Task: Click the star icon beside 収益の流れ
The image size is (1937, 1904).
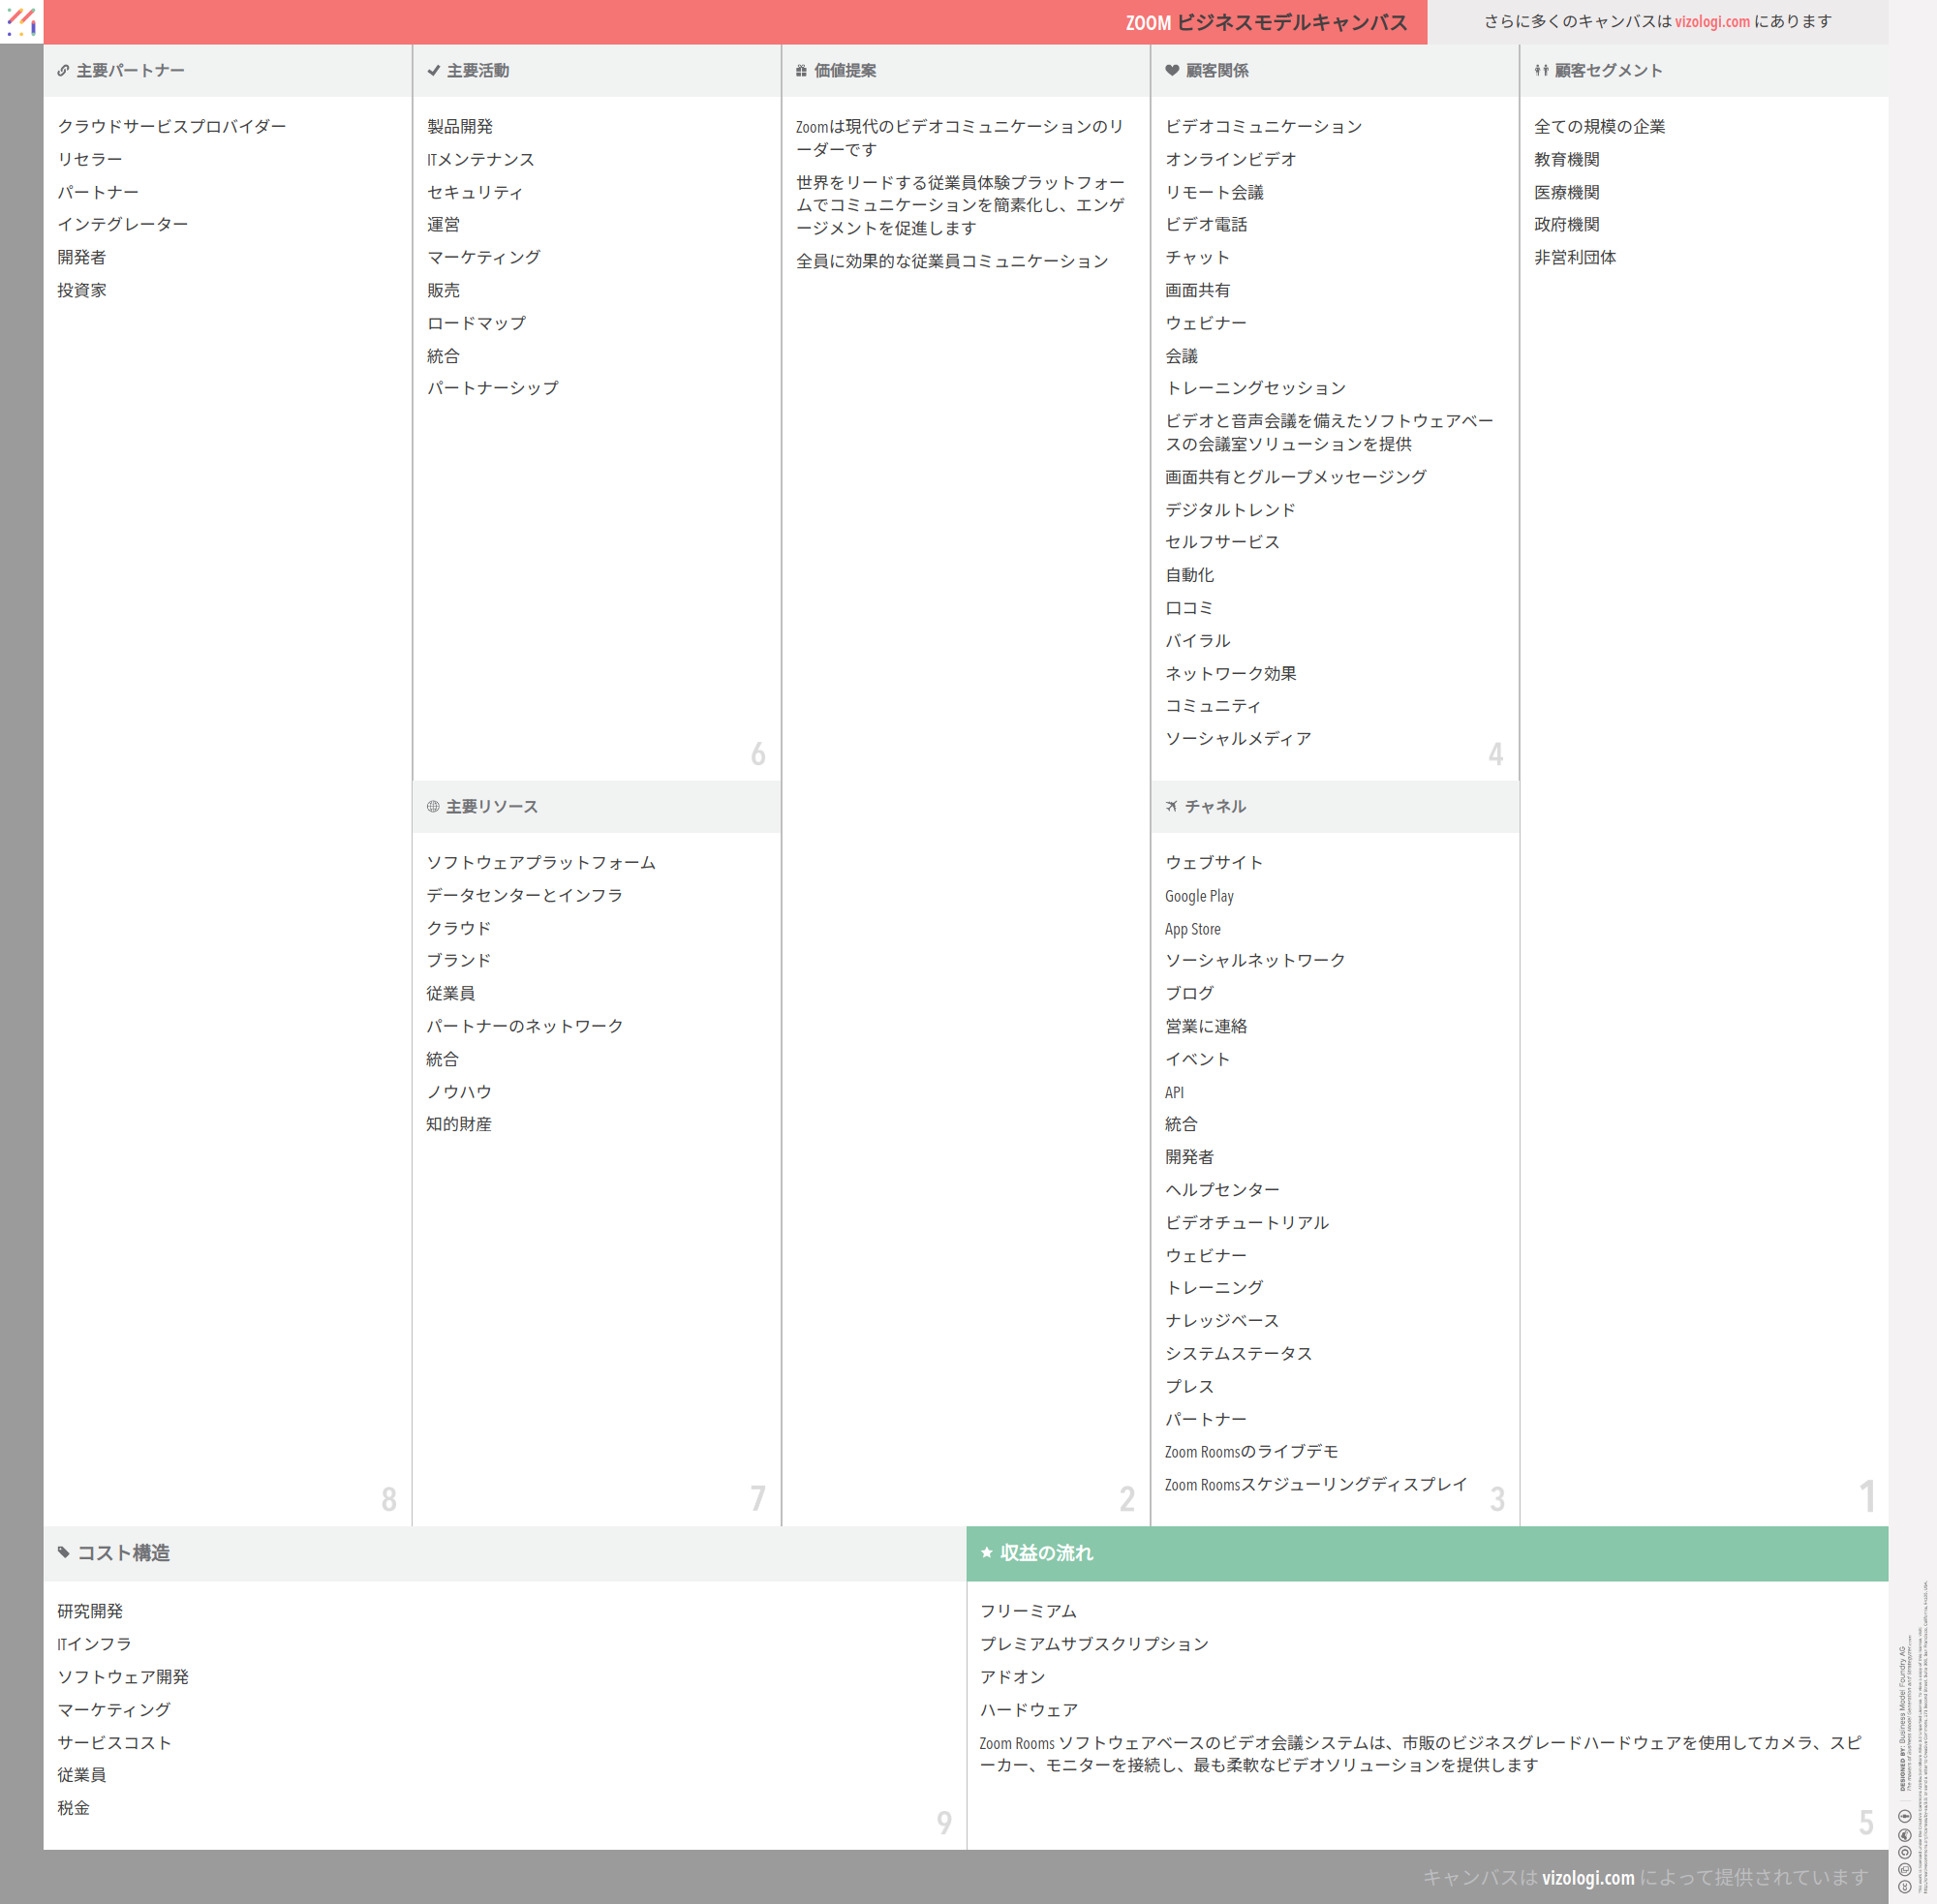Action: click(986, 1553)
